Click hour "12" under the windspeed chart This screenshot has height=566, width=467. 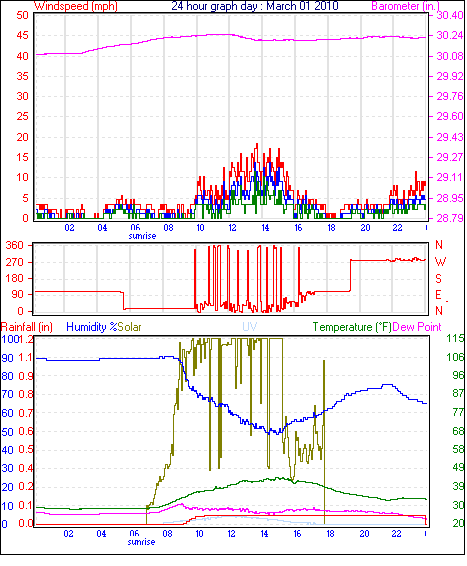coord(232,228)
